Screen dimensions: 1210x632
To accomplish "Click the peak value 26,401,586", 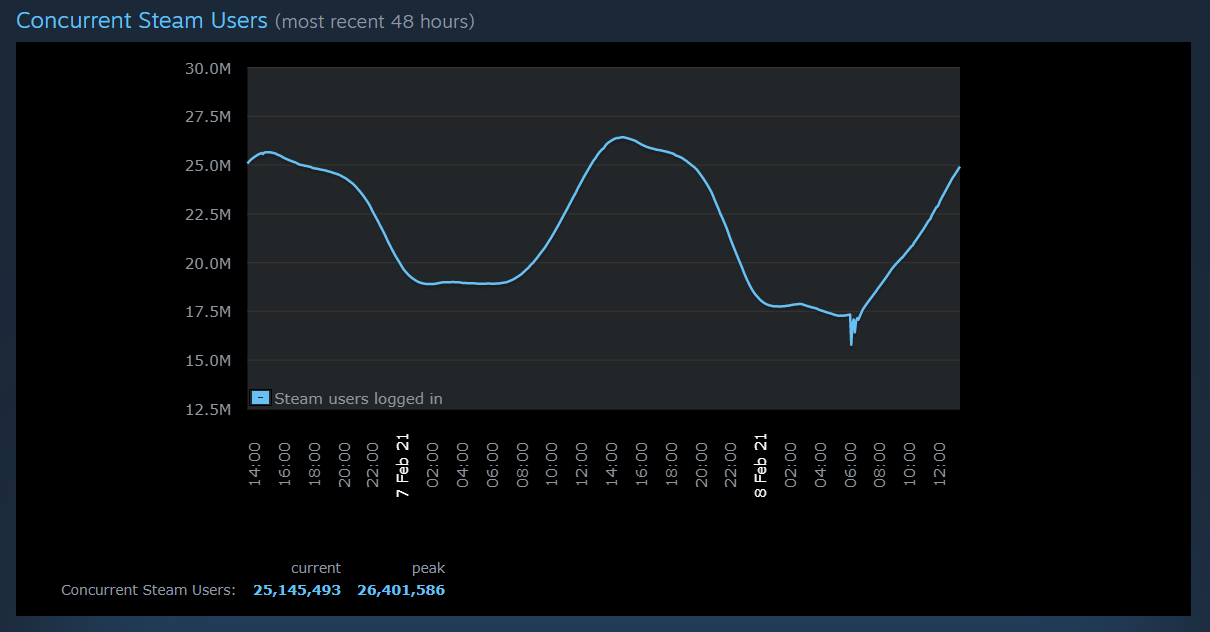I will pos(401,590).
